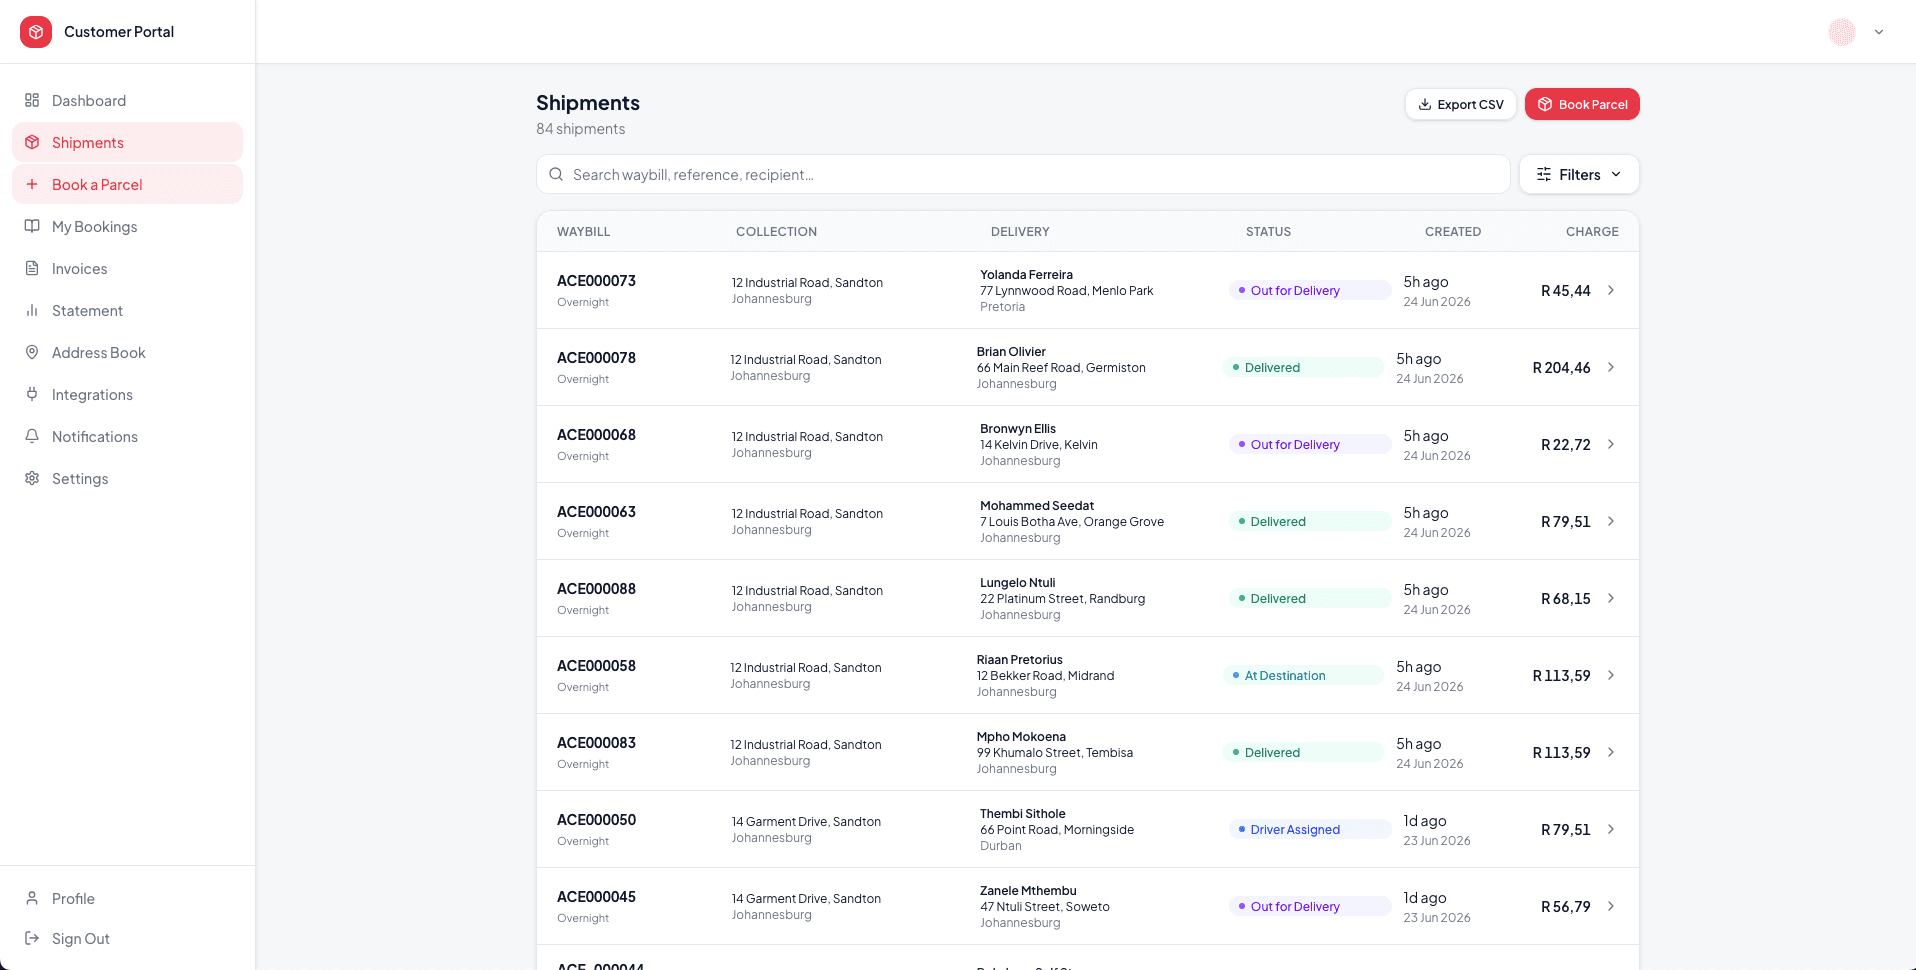Click the Integrations plug icon

[x=32, y=394]
